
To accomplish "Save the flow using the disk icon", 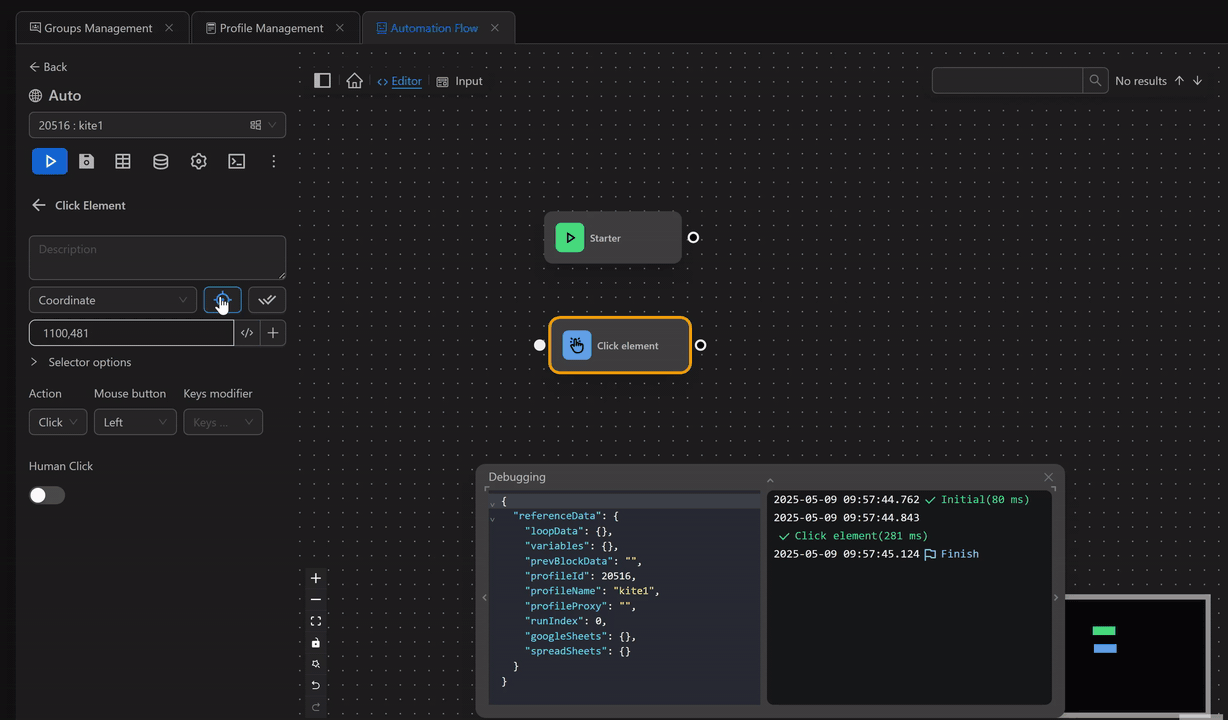I will pyautogui.click(x=87, y=161).
